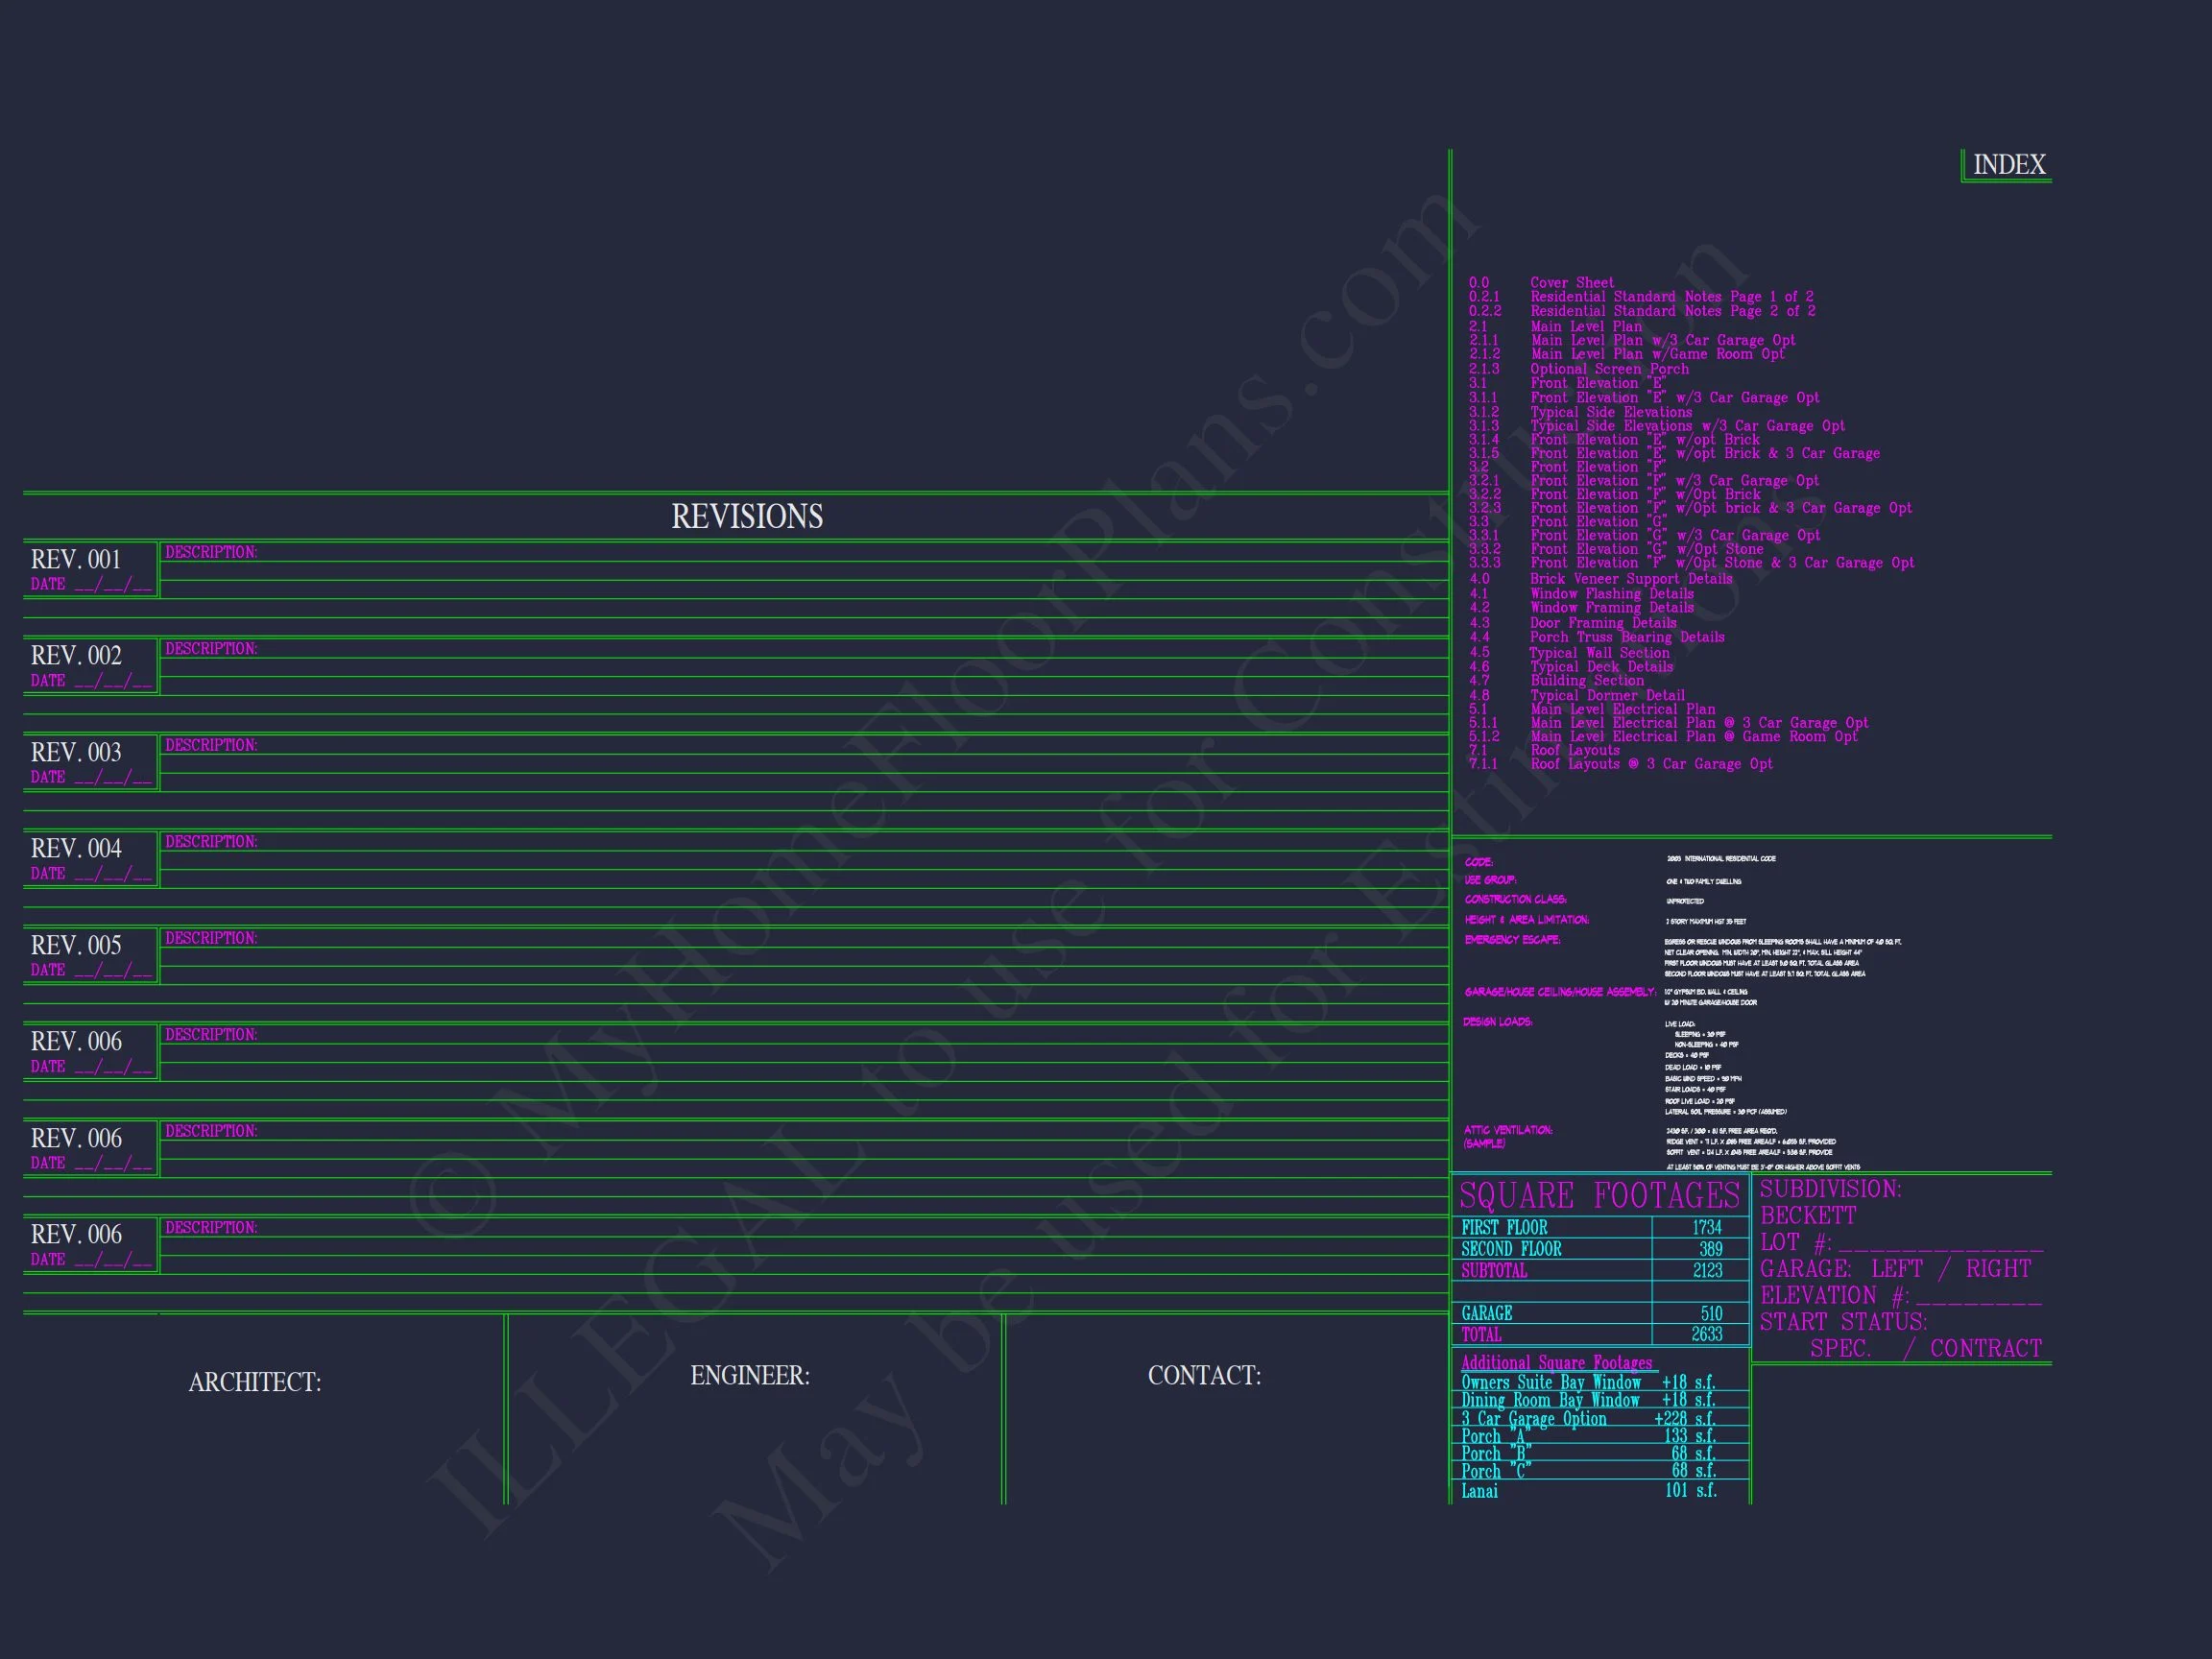
Task: Click the INDEX title label
Action: pyautogui.click(x=2008, y=165)
